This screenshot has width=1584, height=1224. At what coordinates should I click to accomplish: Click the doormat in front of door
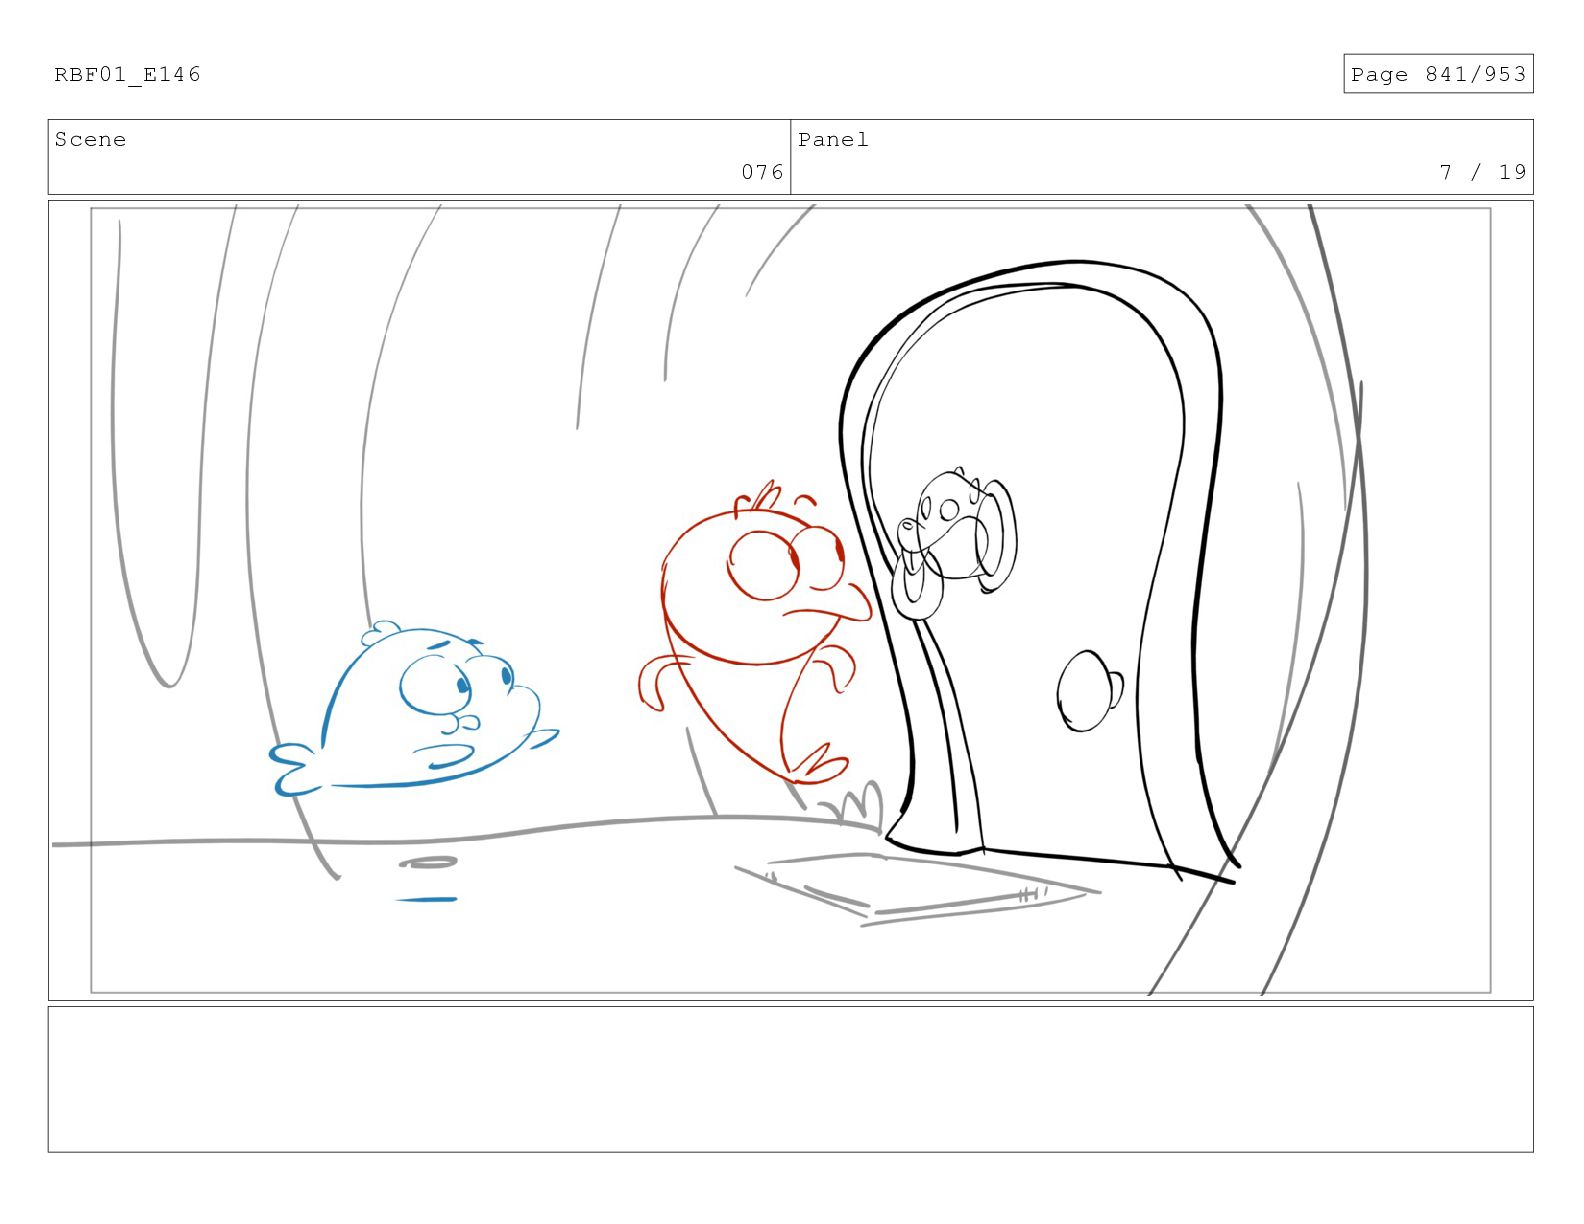click(917, 888)
